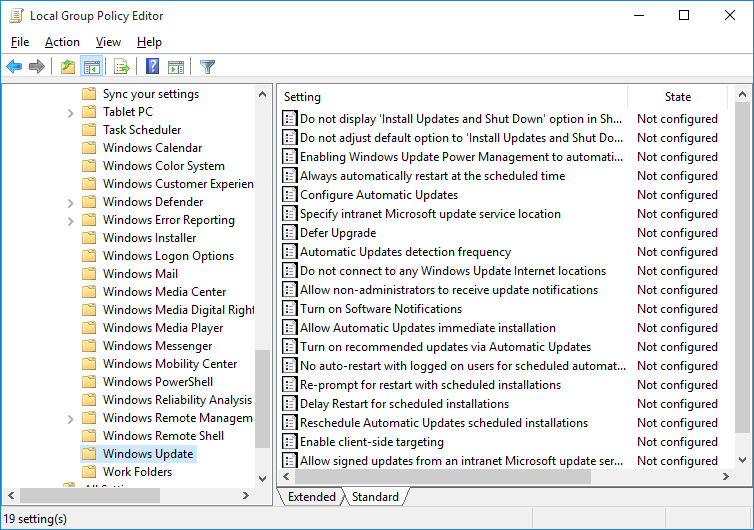Viewport: 754px width, 530px height.
Task: Click the Filter funnel icon
Action: click(x=207, y=67)
